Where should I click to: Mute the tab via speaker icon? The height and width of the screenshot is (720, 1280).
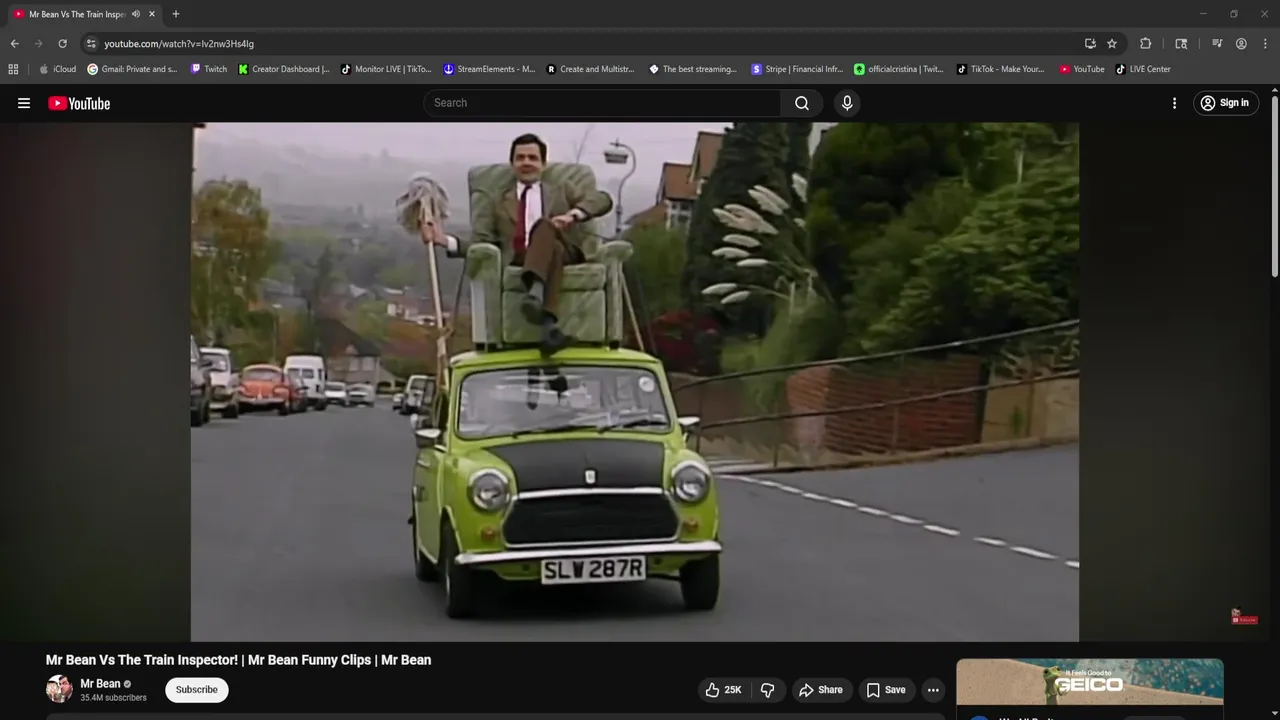[x=136, y=14]
